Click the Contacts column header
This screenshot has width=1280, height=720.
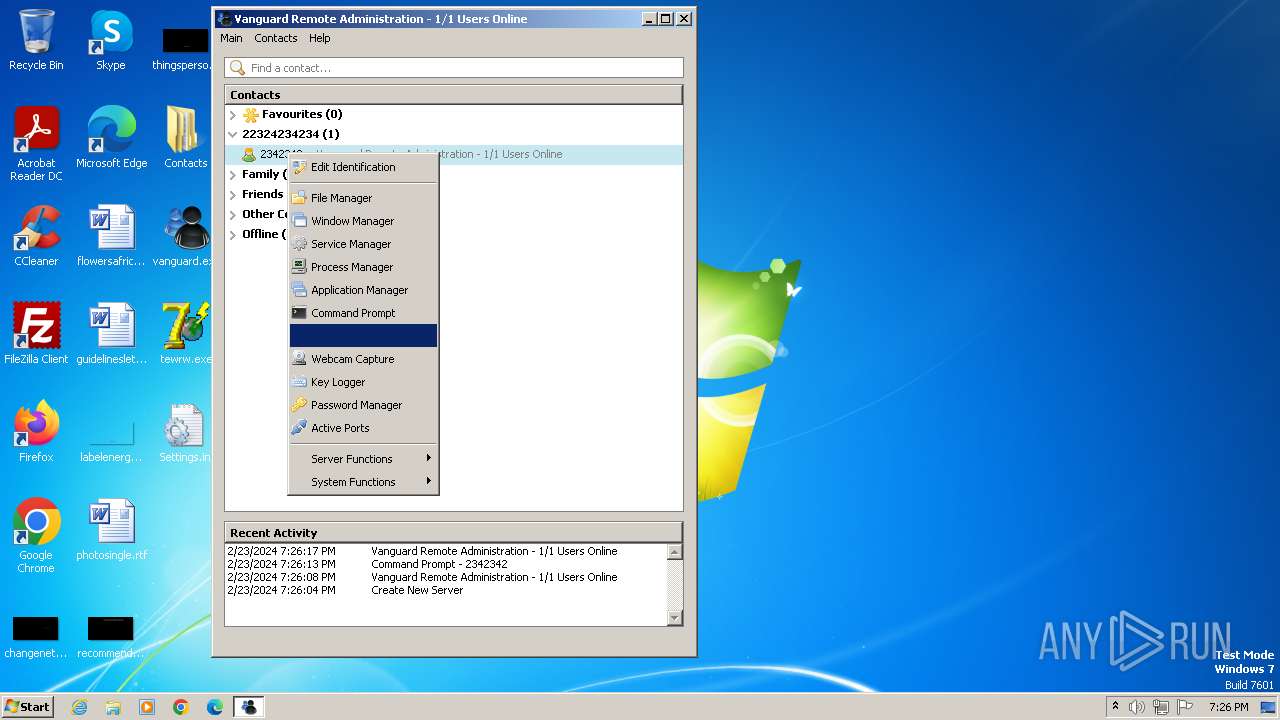point(453,95)
